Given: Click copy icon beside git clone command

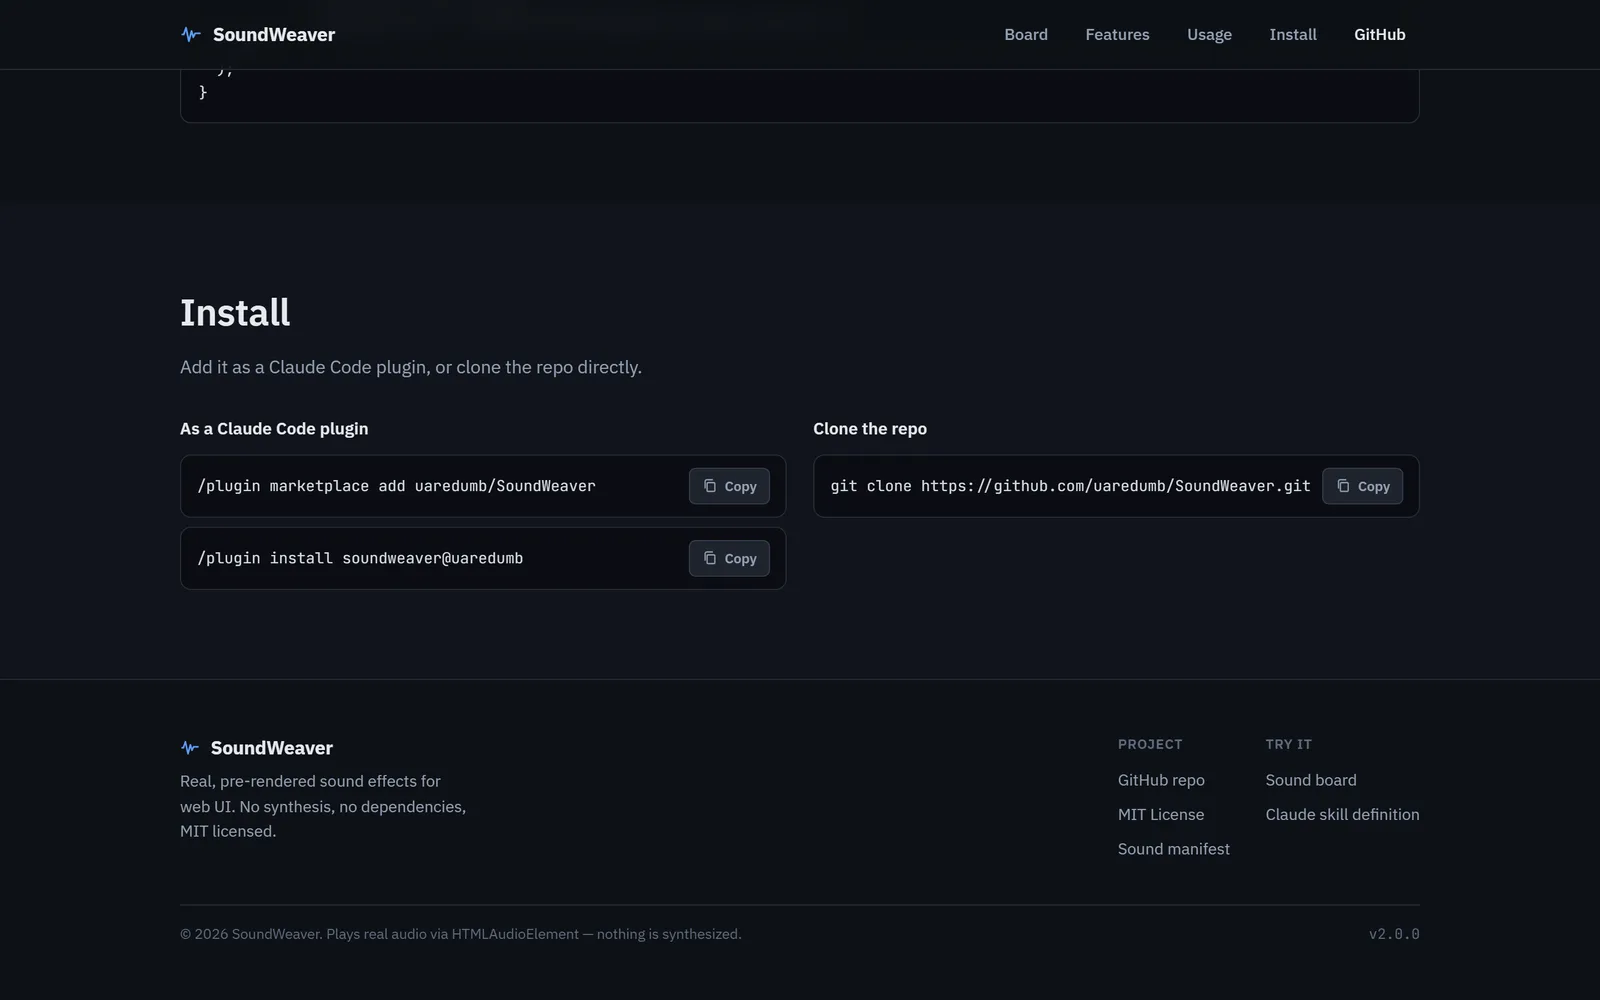Looking at the screenshot, I should tap(1343, 486).
